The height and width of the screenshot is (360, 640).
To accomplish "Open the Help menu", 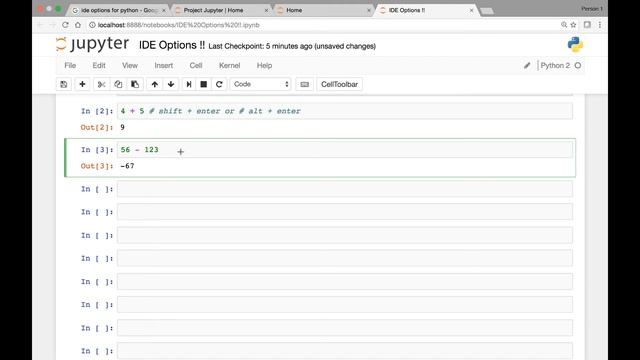I will point(264,65).
